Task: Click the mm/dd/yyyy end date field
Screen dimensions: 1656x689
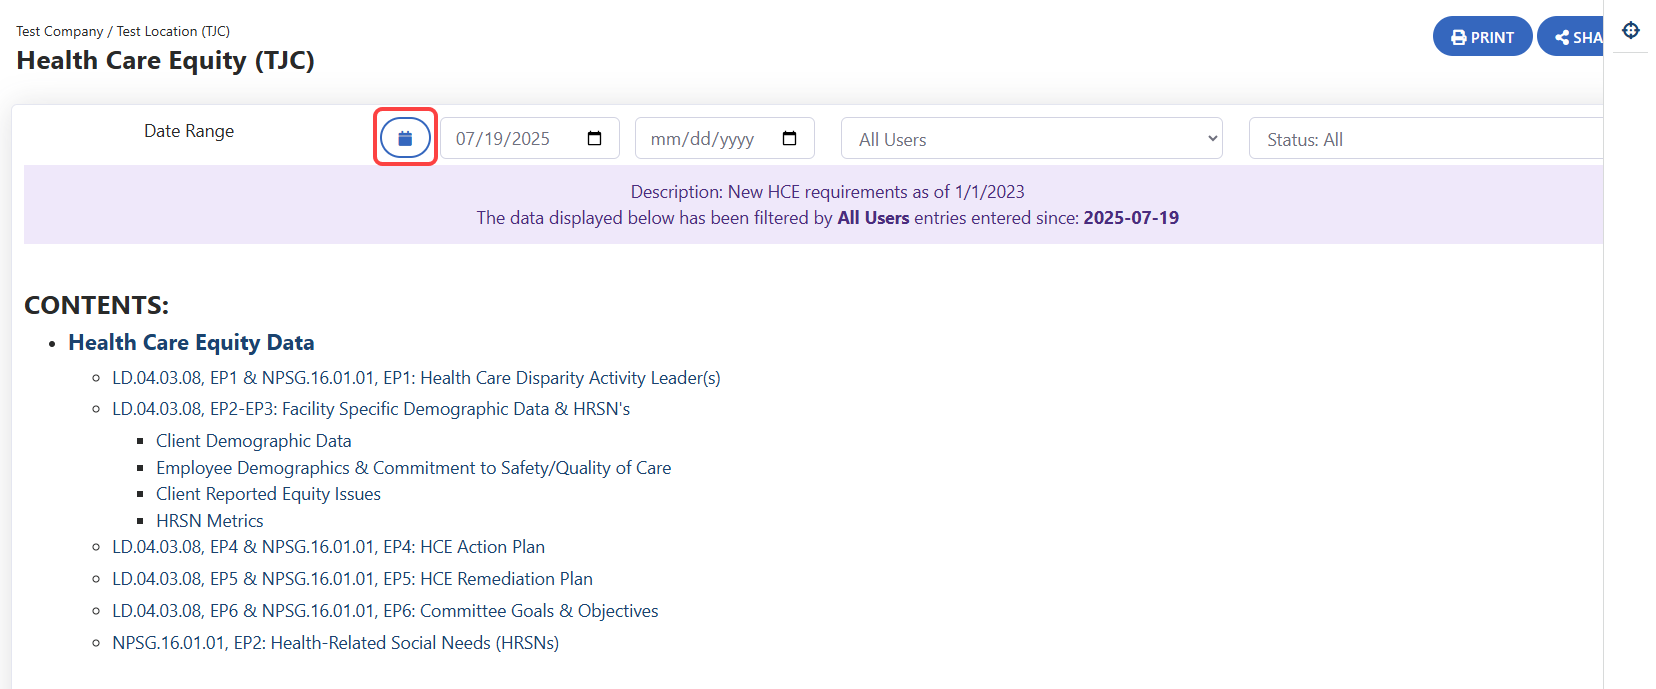Action: pos(705,139)
